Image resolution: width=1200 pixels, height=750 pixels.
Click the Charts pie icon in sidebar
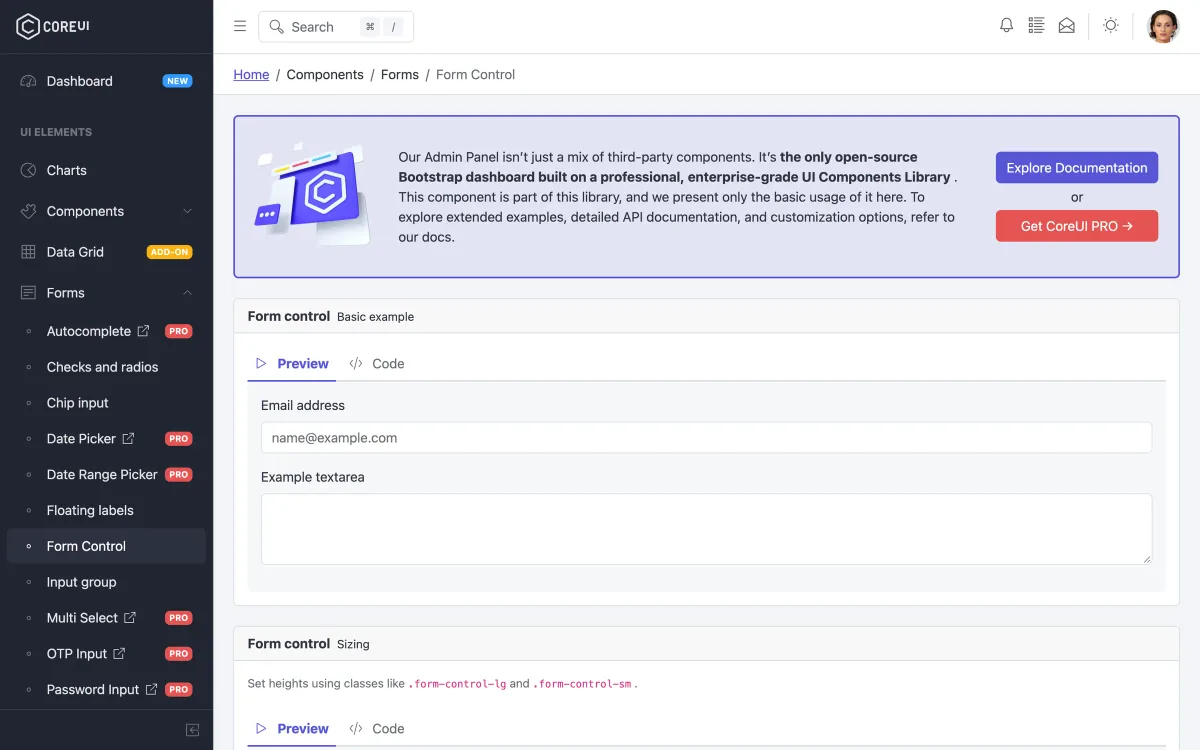click(x=28, y=170)
